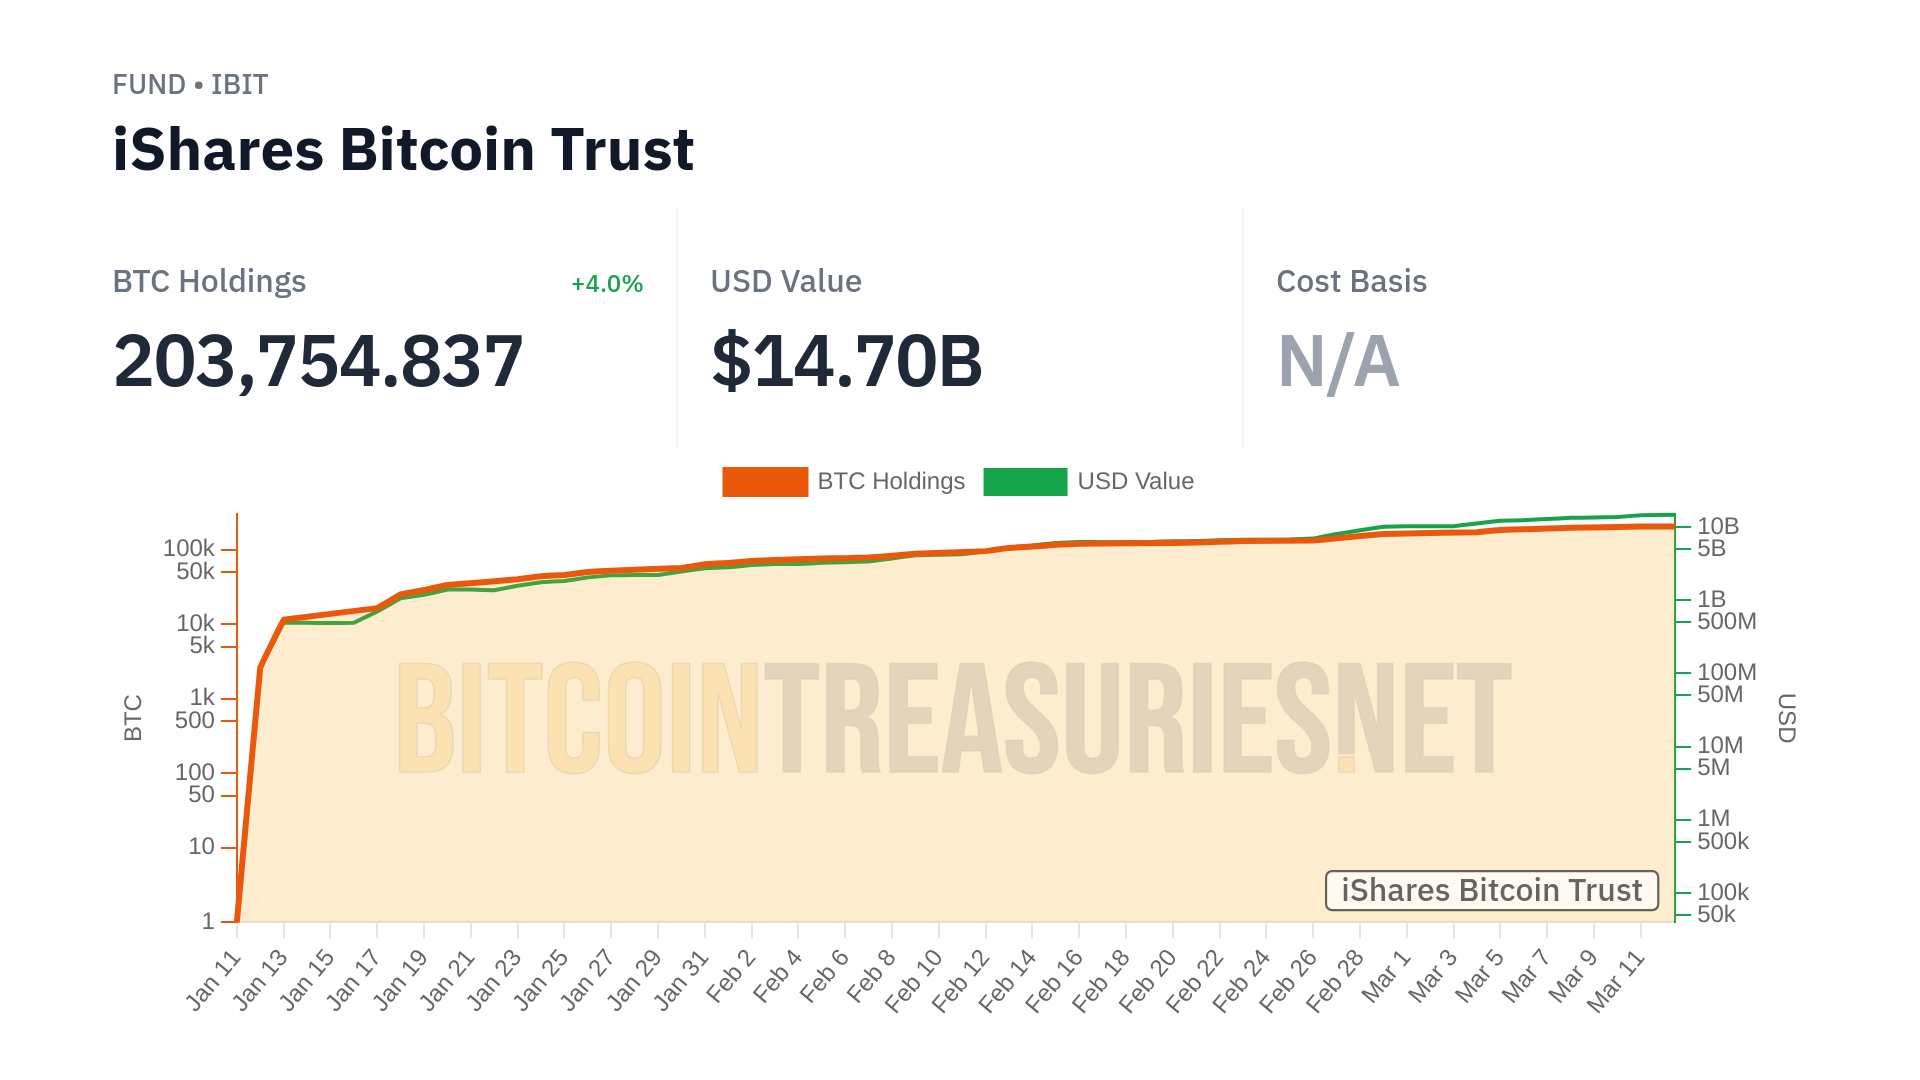The width and height of the screenshot is (1920, 1080).
Task: Click the BTC vertical axis title
Action: (133, 718)
